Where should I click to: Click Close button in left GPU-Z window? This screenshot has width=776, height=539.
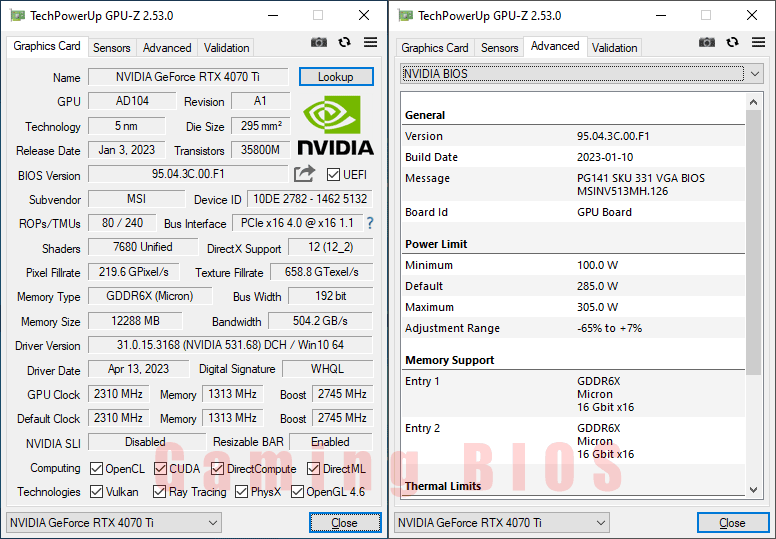point(345,523)
